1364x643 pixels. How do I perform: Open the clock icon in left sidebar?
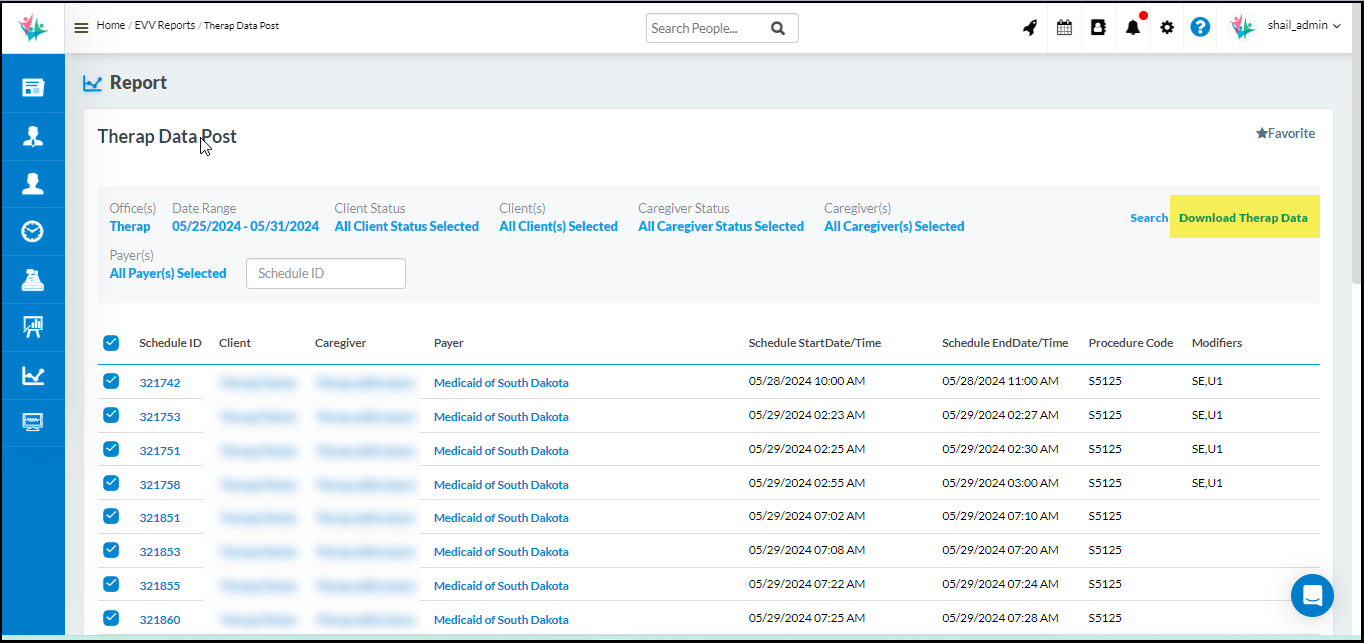pos(33,232)
